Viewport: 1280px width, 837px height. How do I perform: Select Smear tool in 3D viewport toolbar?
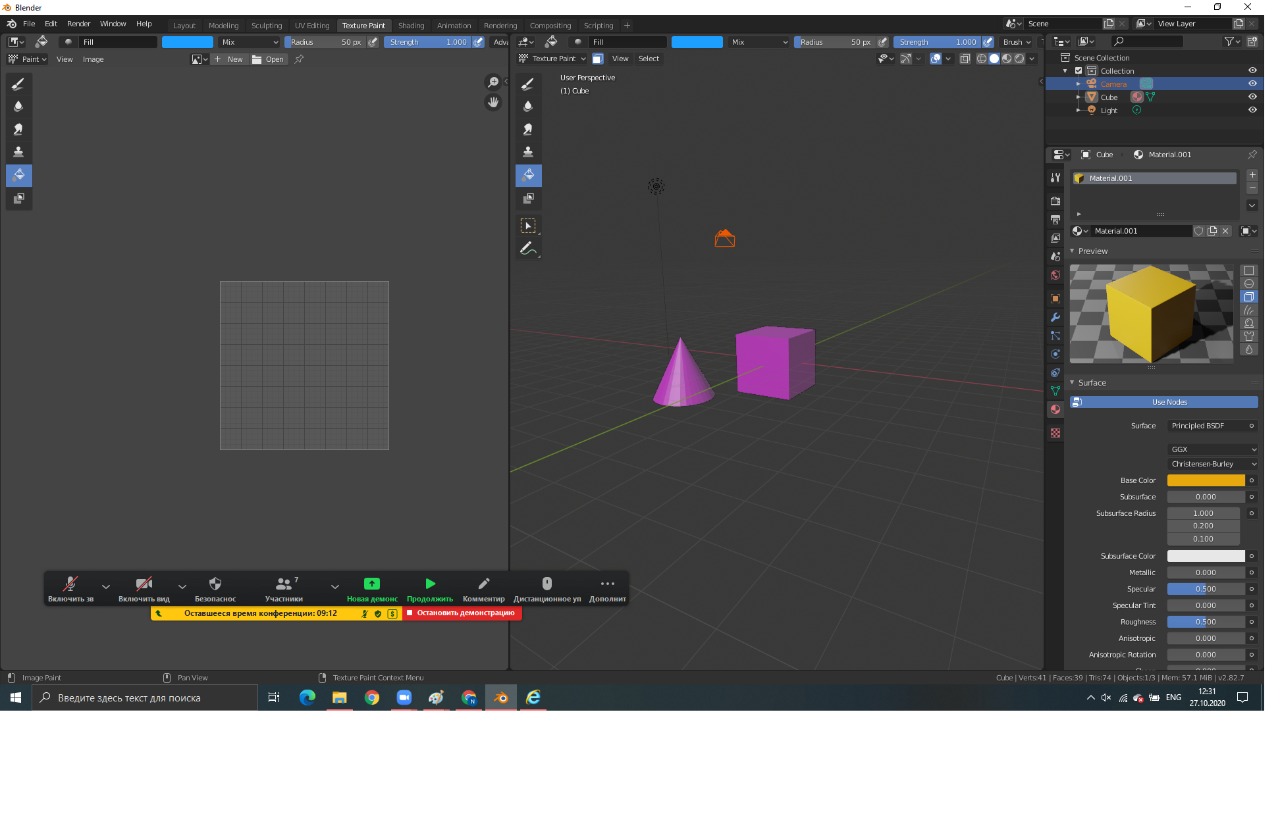point(528,129)
